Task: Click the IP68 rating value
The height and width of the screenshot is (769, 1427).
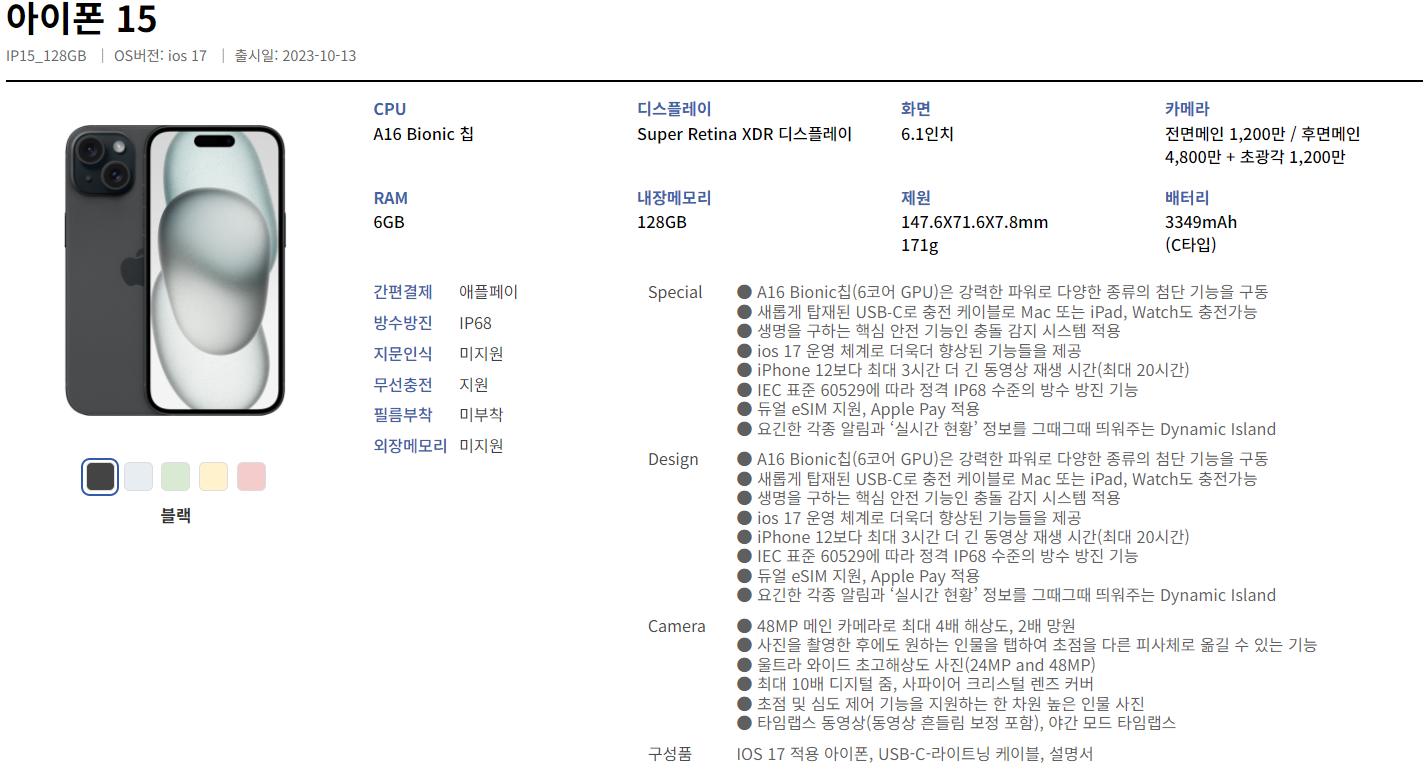Action: [x=475, y=323]
